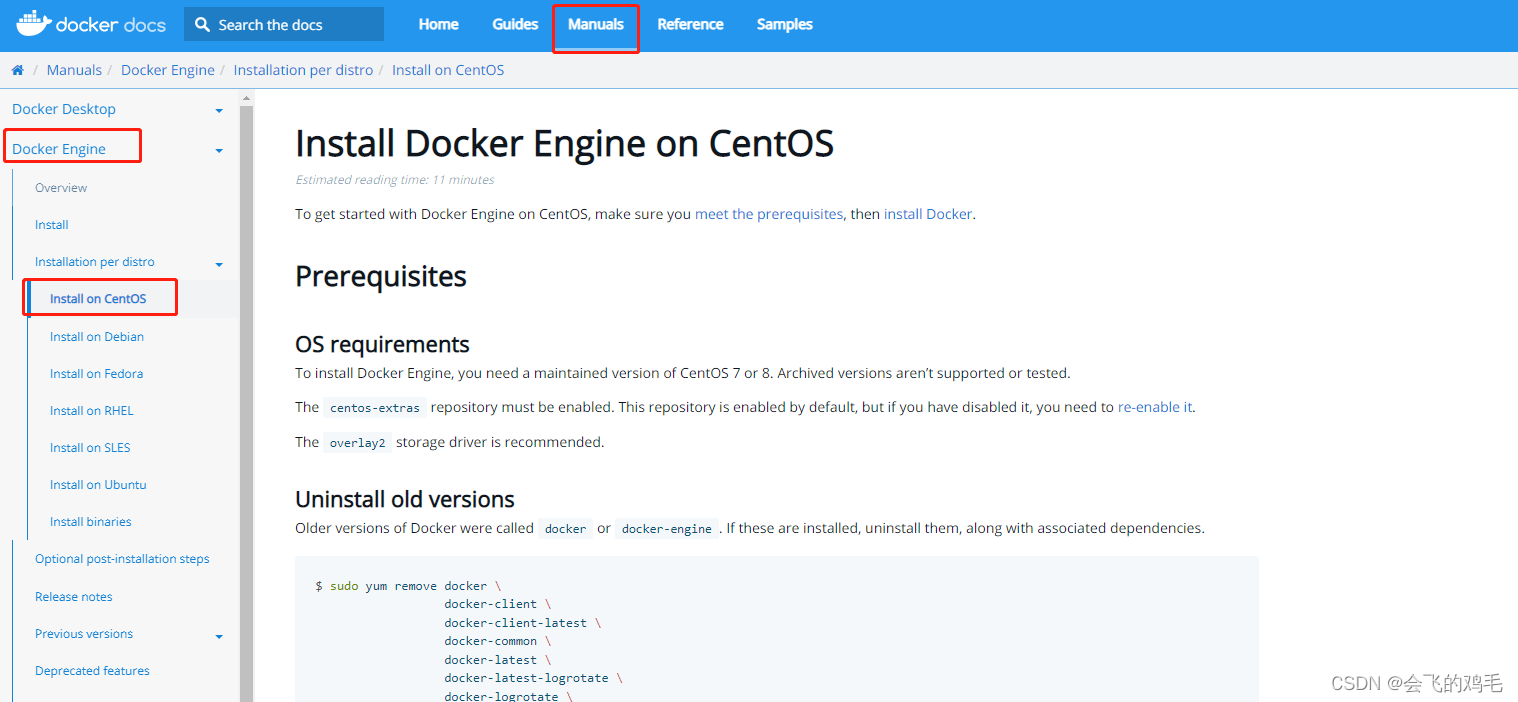Click the Uninstall old versions heading
1518x702 pixels.
point(405,499)
